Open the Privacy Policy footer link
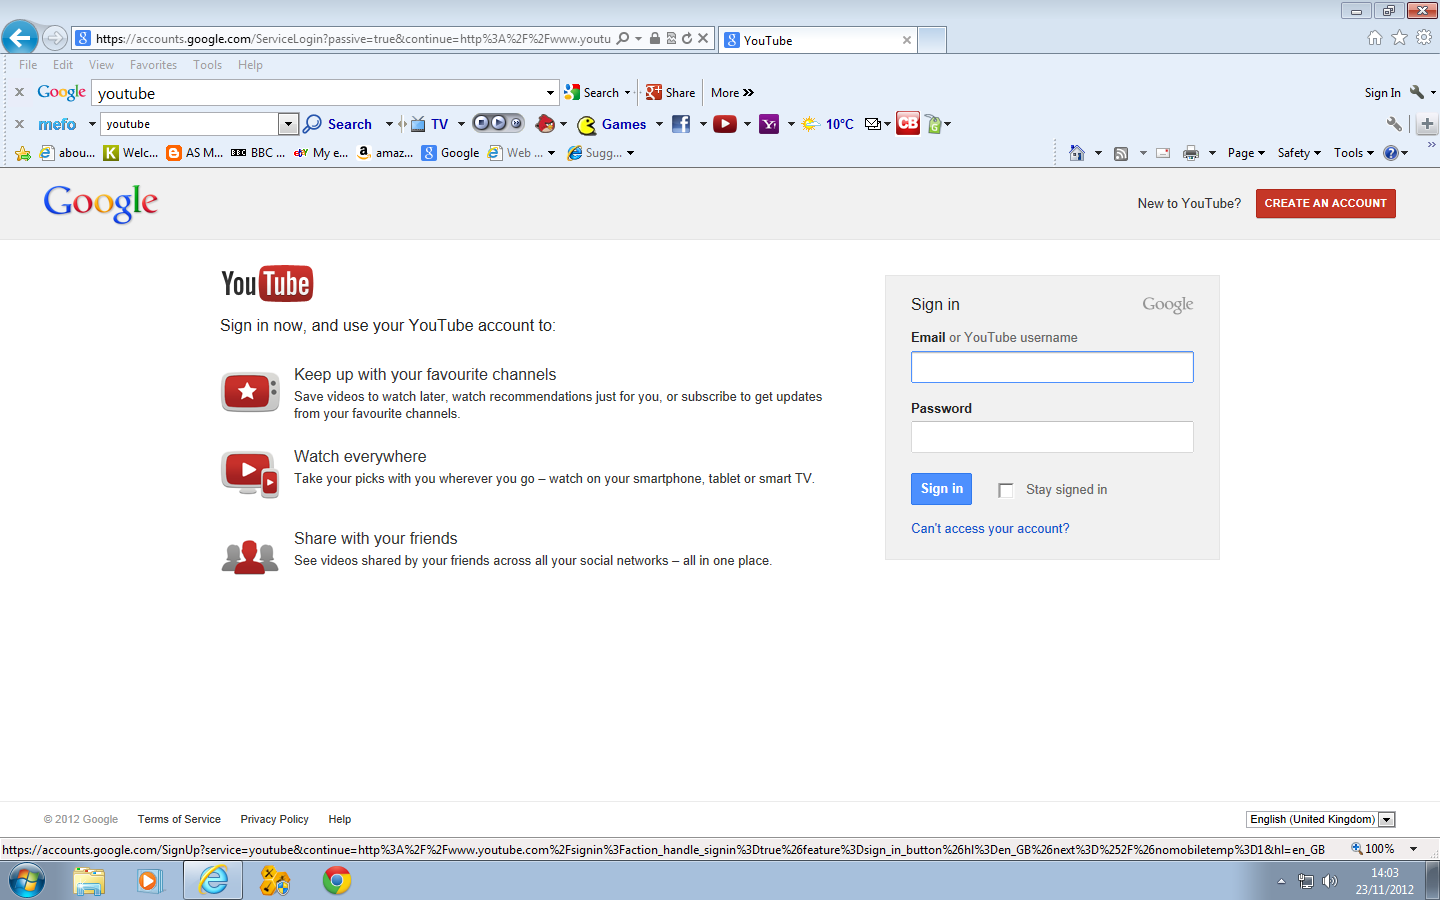1440x900 pixels. (274, 819)
